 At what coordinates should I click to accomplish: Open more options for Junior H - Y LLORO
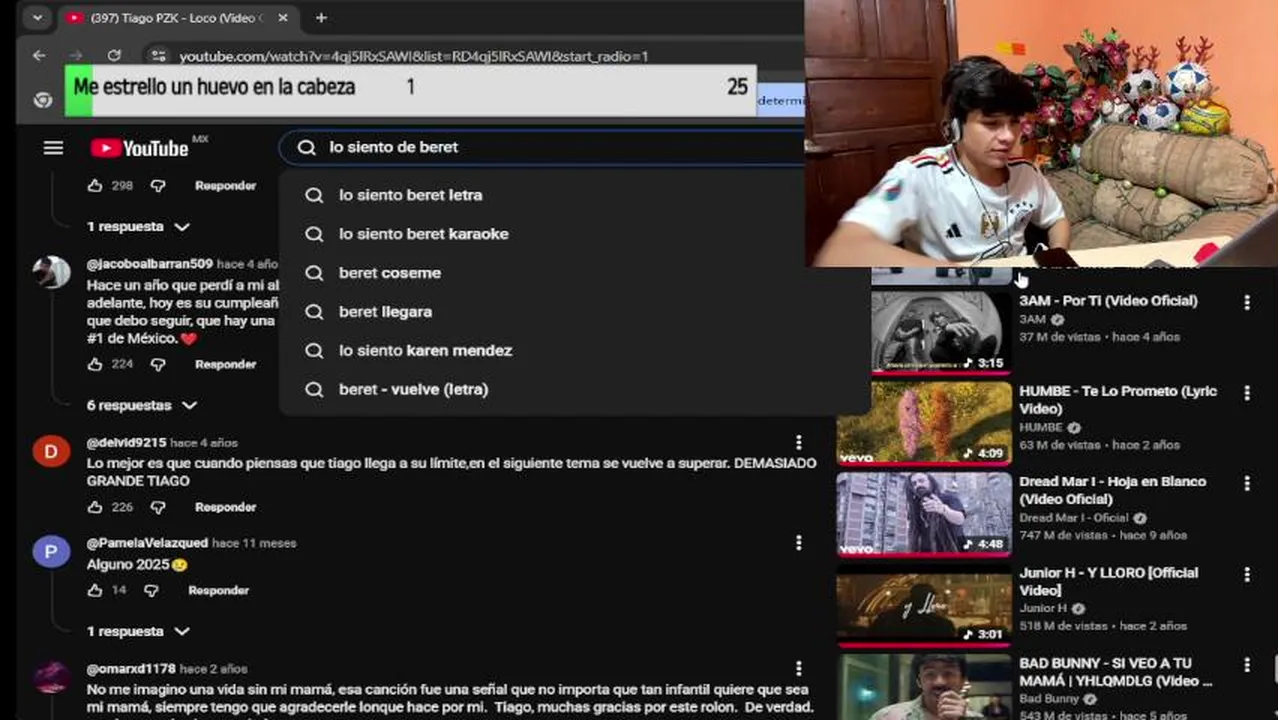pyautogui.click(x=1246, y=575)
